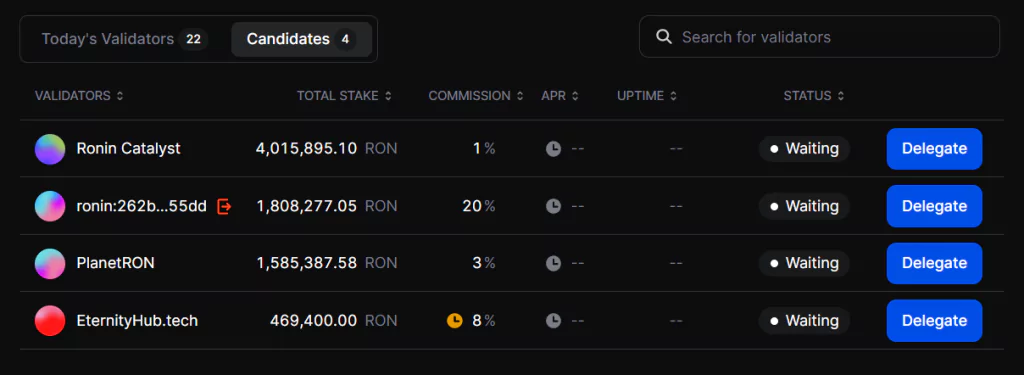Click the yellow clock icon beside 8% commission
The height and width of the screenshot is (375, 1024).
click(455, 321)
